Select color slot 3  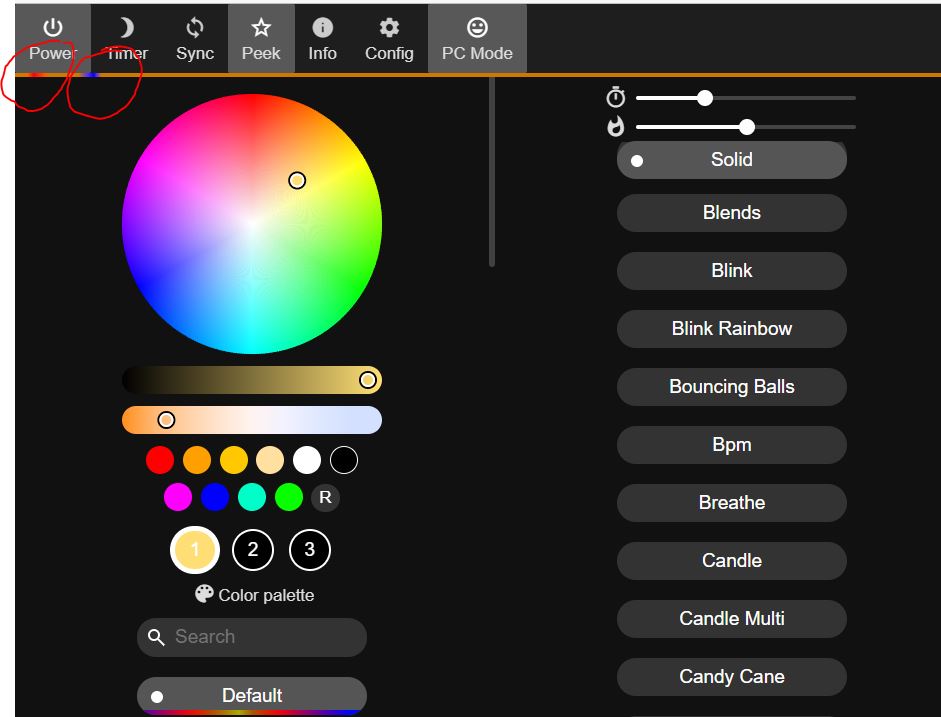(310, 550)
